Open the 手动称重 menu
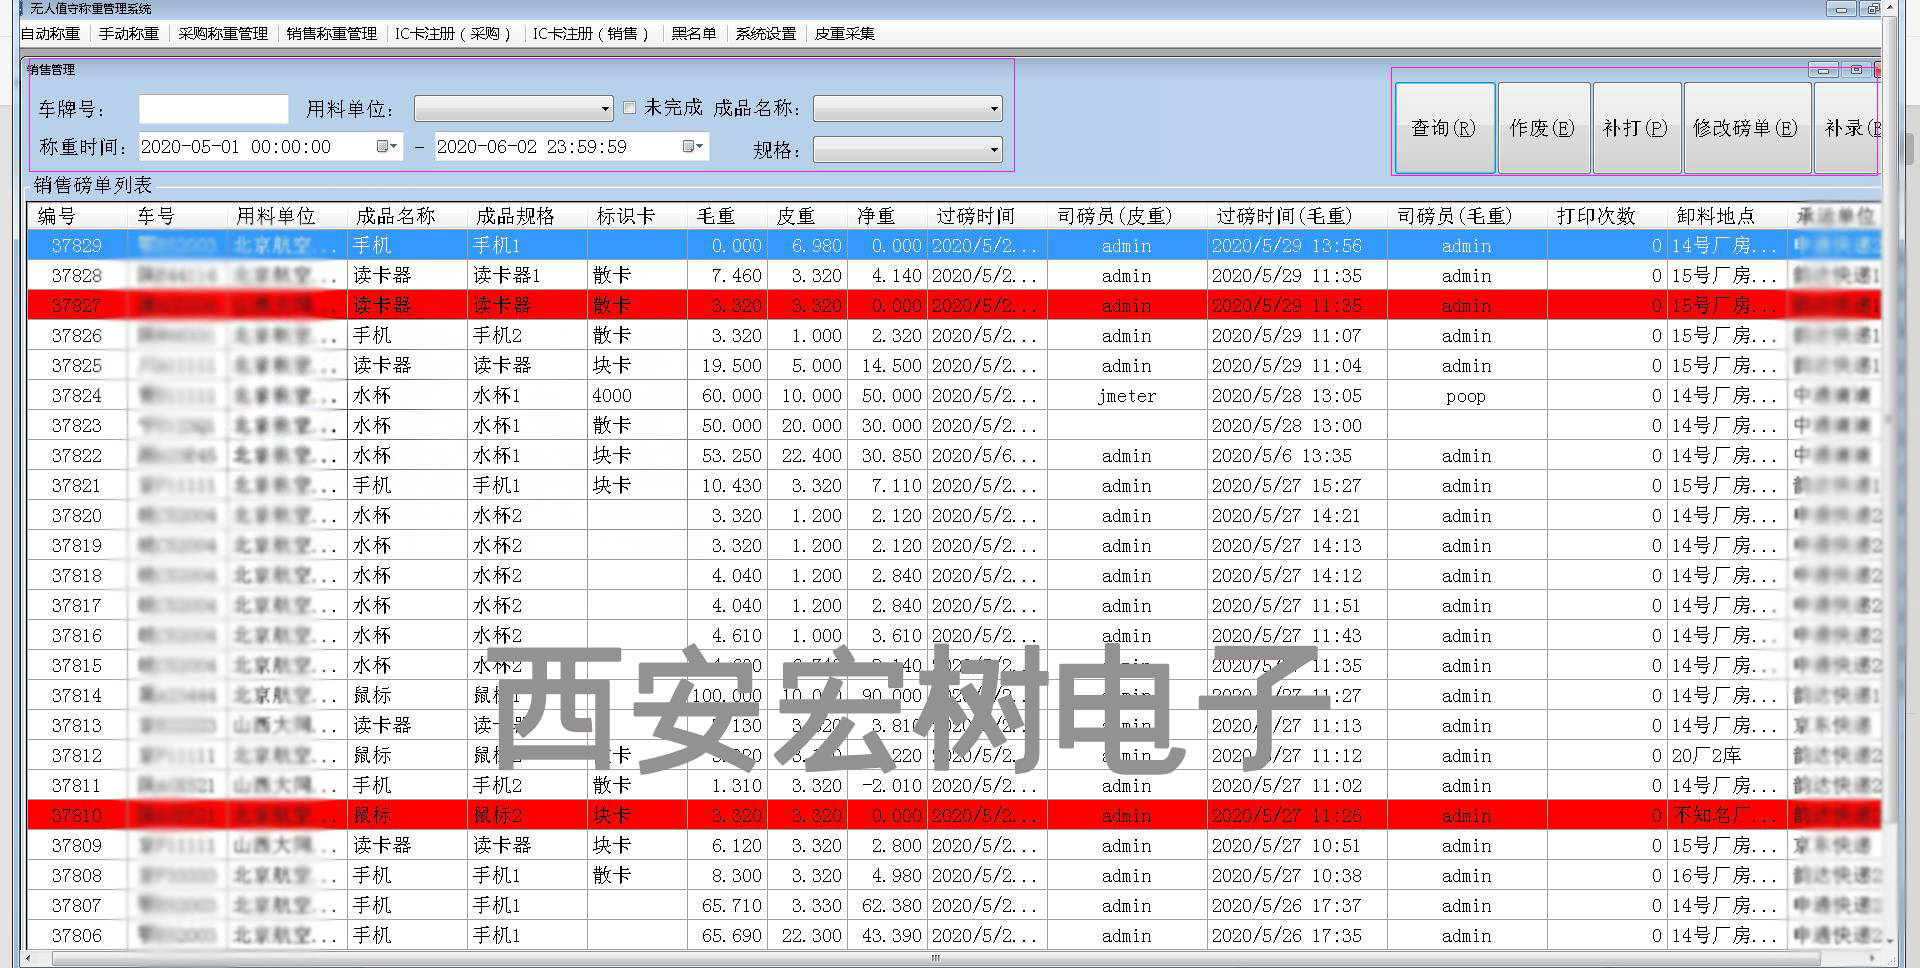1920x968 pixels. pos(129,33)
